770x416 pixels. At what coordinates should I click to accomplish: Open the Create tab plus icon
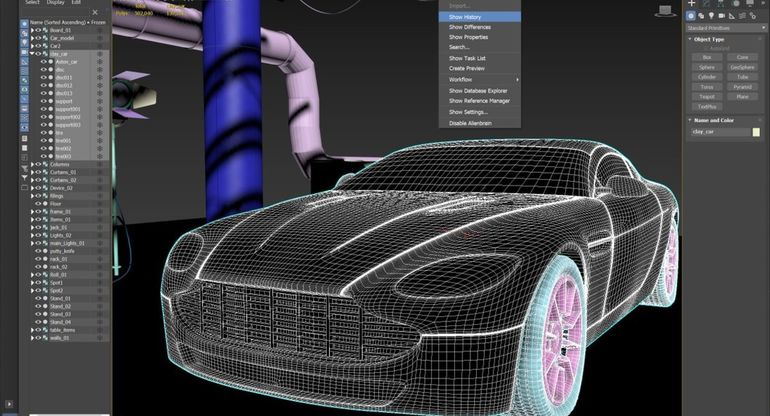[x=693, y=4]
